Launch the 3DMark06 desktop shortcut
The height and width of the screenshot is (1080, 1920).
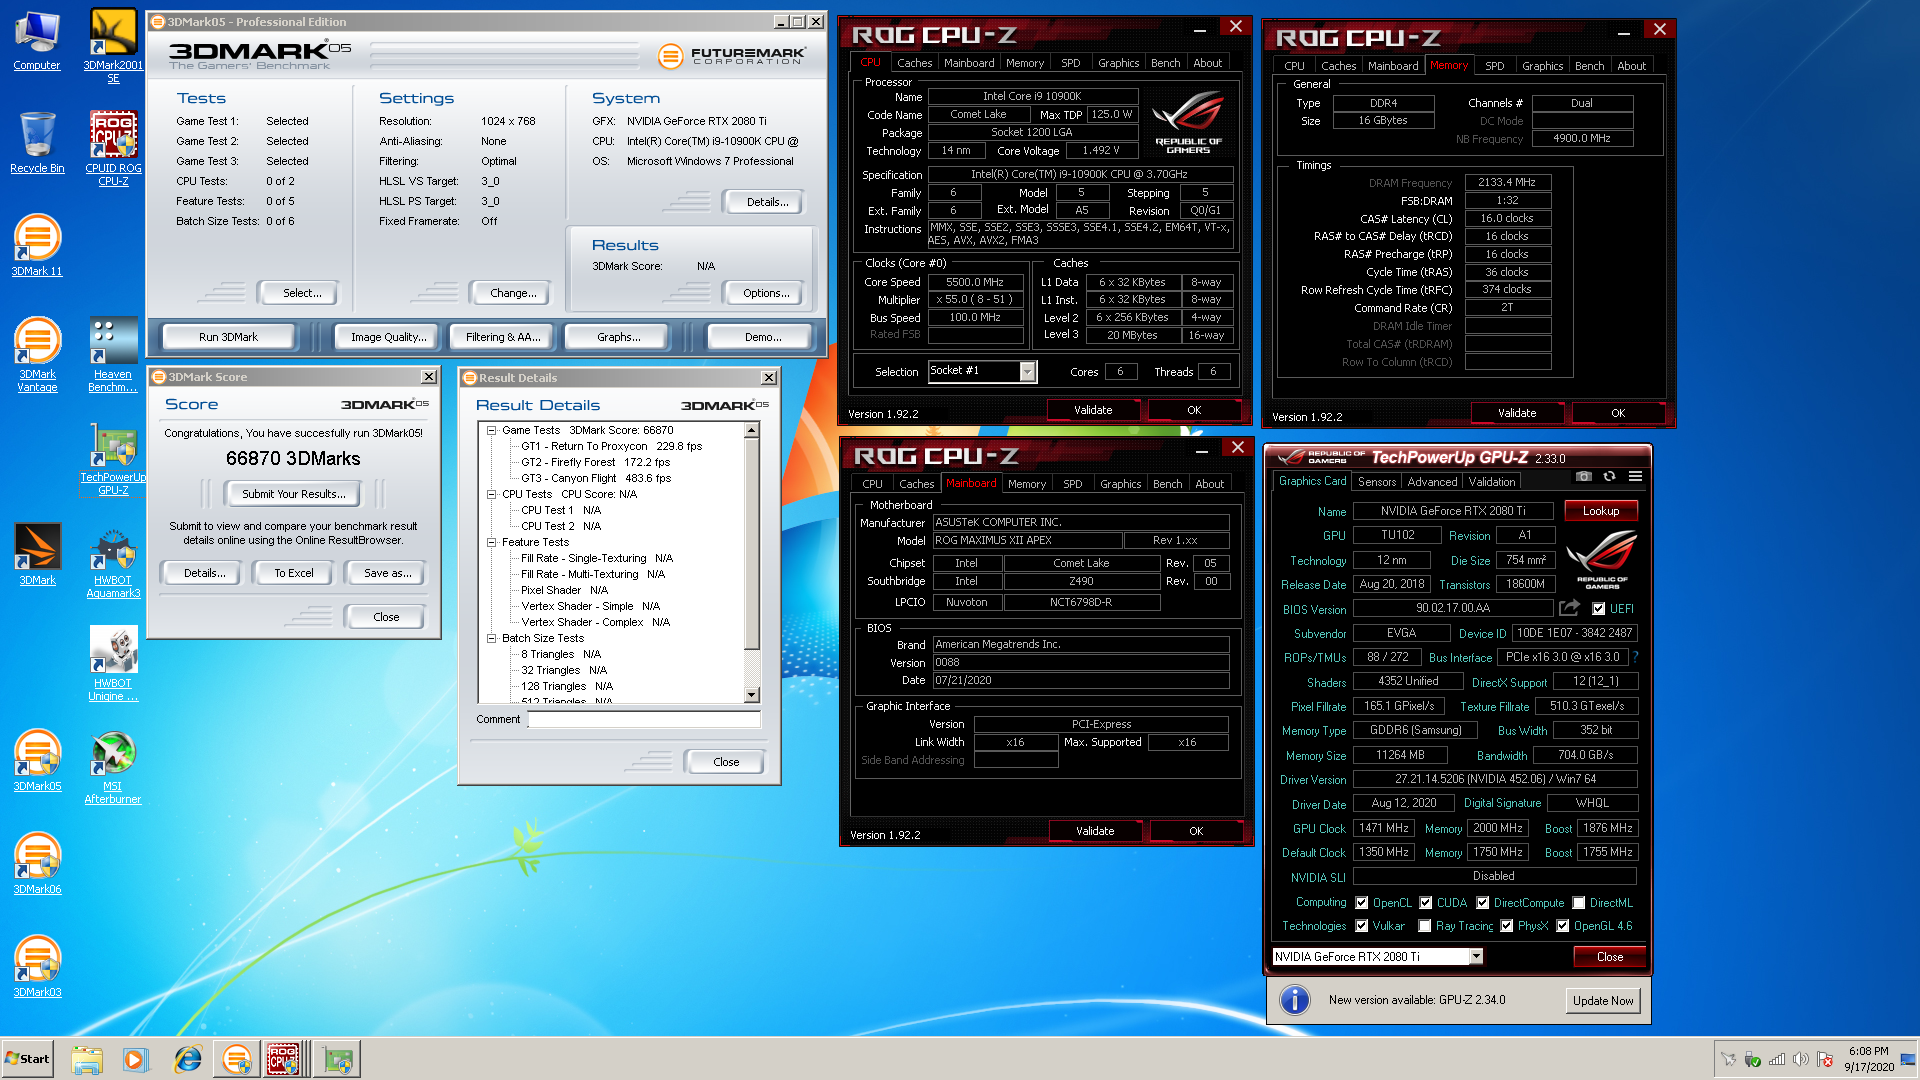[x=37, y=863]
